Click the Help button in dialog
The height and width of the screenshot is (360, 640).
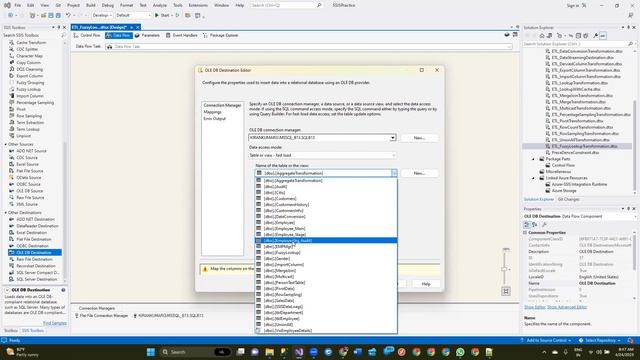[x=426, y=284]
